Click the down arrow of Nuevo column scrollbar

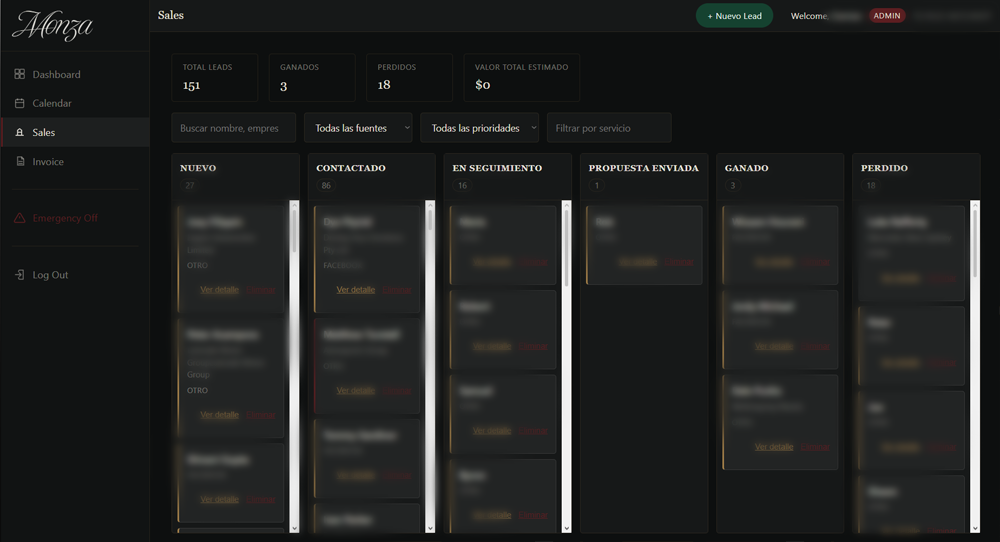pyautogui.click(x=294, y=528)
